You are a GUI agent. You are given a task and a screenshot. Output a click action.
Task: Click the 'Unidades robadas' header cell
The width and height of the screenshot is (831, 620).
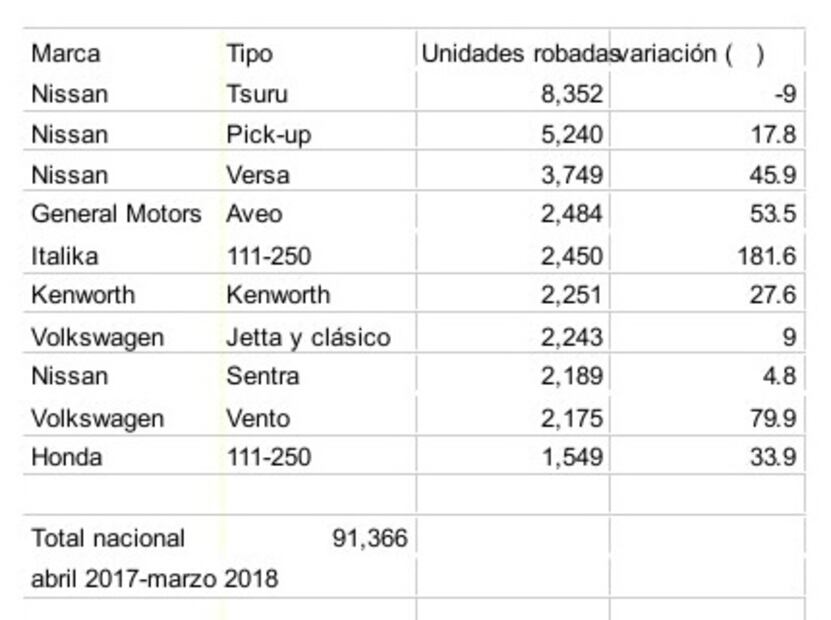[x=514, y=54]
